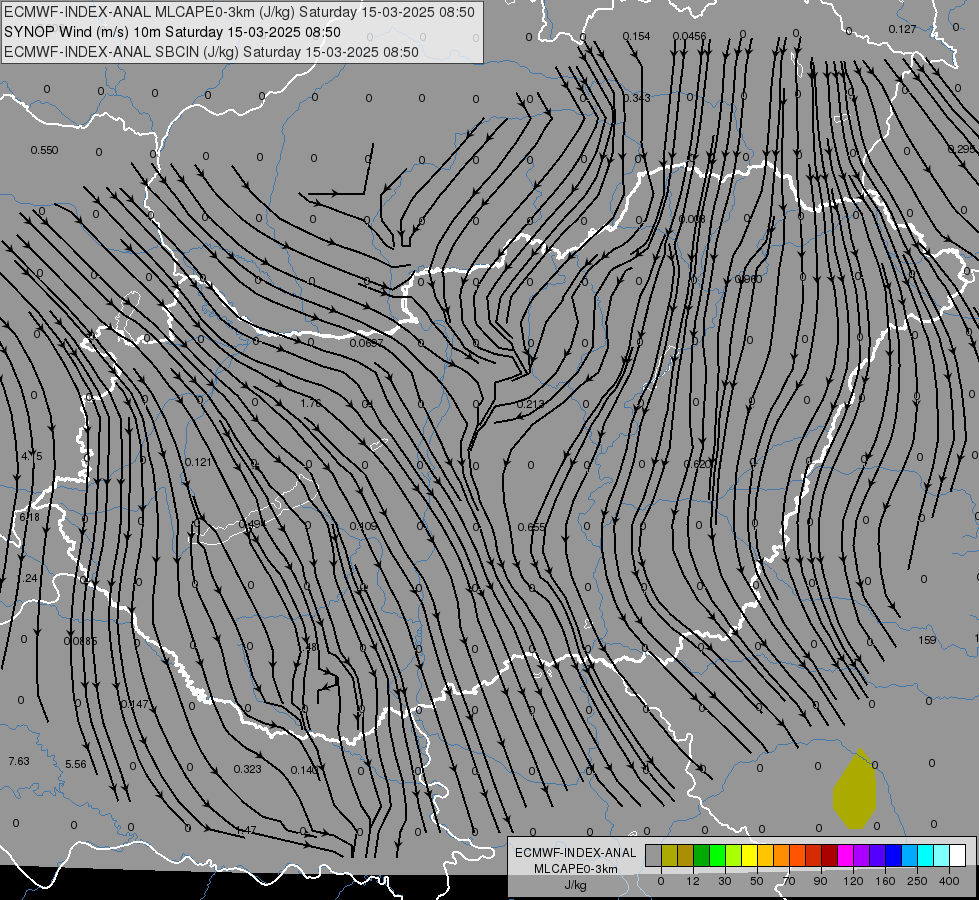This screenshot has width=979, height=900.
Task: Click the map value '0.127'
Action: click(902, 29)
